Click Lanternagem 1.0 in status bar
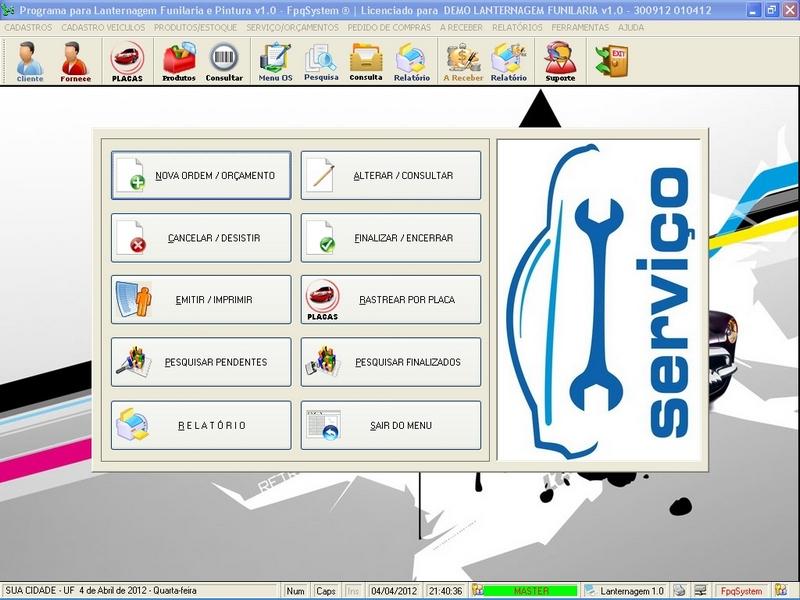The width and height of the screenshot is (800, 600). pyautogui.click(x=632, y=591)
